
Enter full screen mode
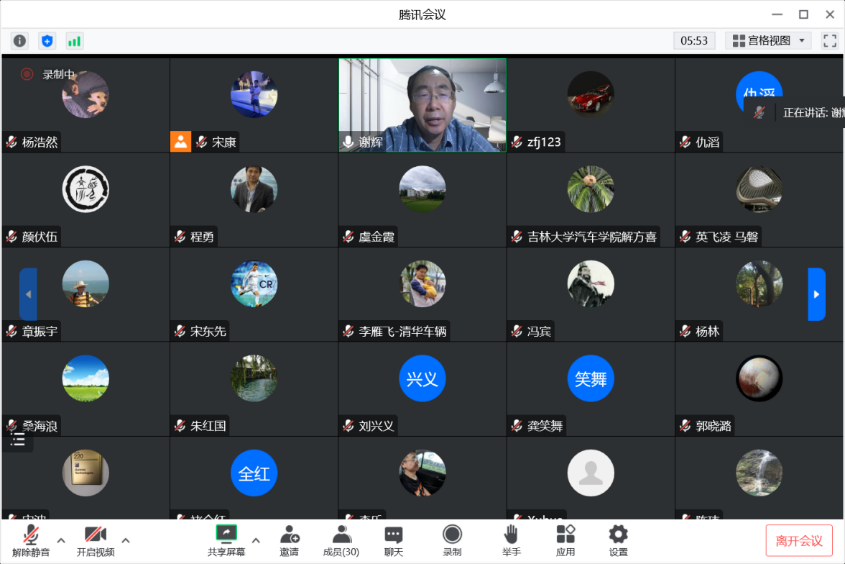[829, 41]
